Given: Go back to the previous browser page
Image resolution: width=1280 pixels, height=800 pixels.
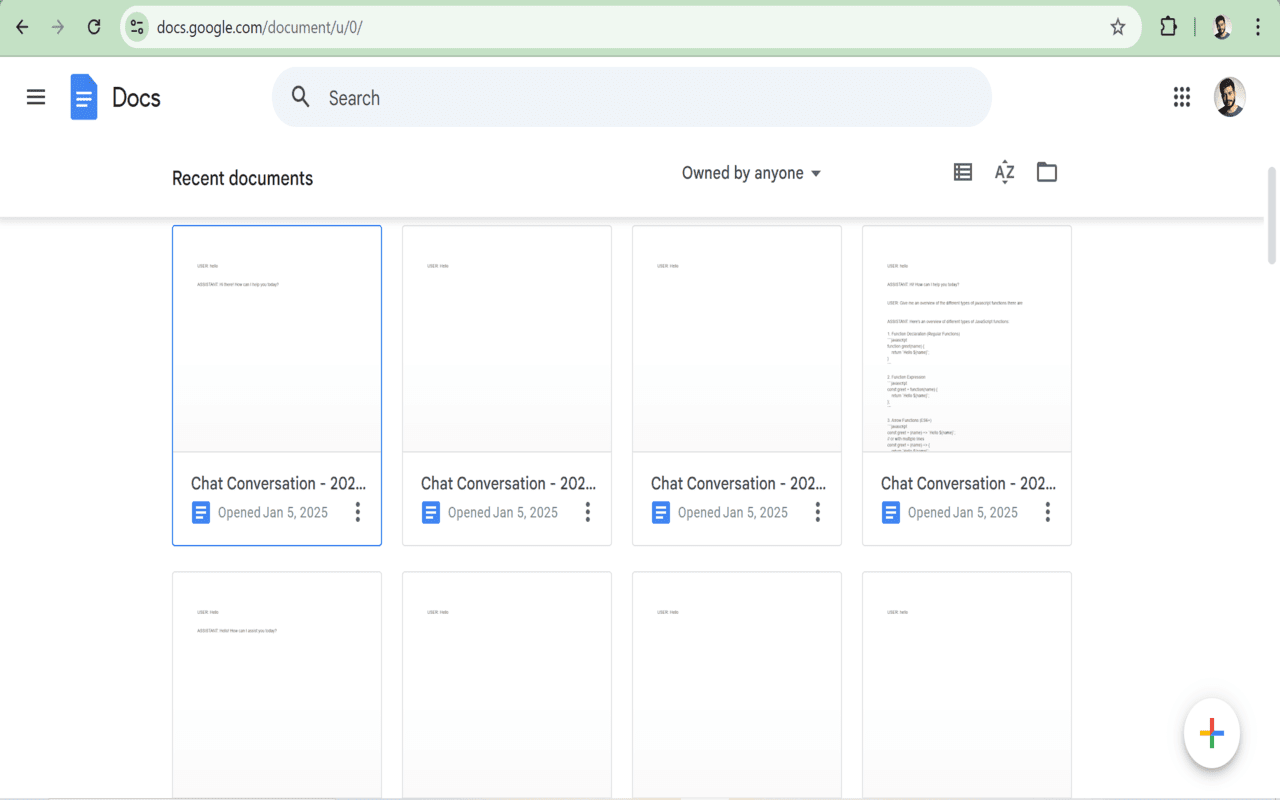Looking at the screenshot, I should pyautogui.click(x=22, y=27).
